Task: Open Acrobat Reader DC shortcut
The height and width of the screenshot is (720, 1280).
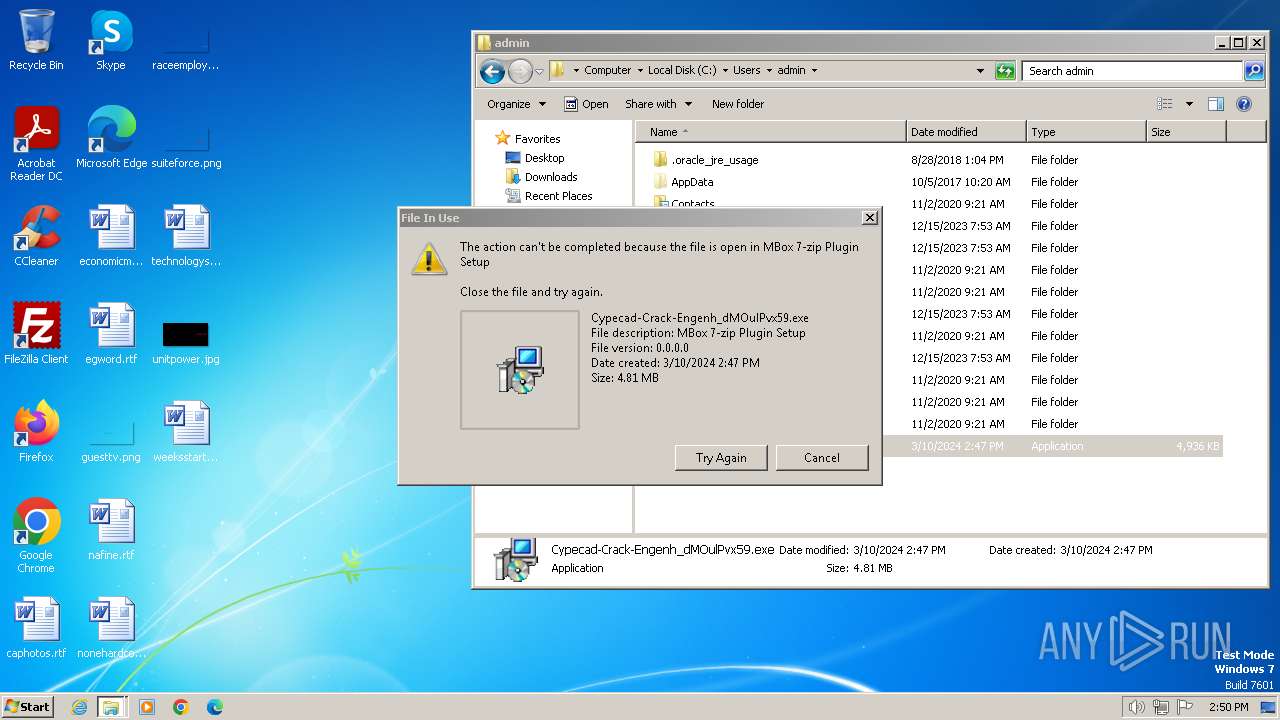Action: 36,144
